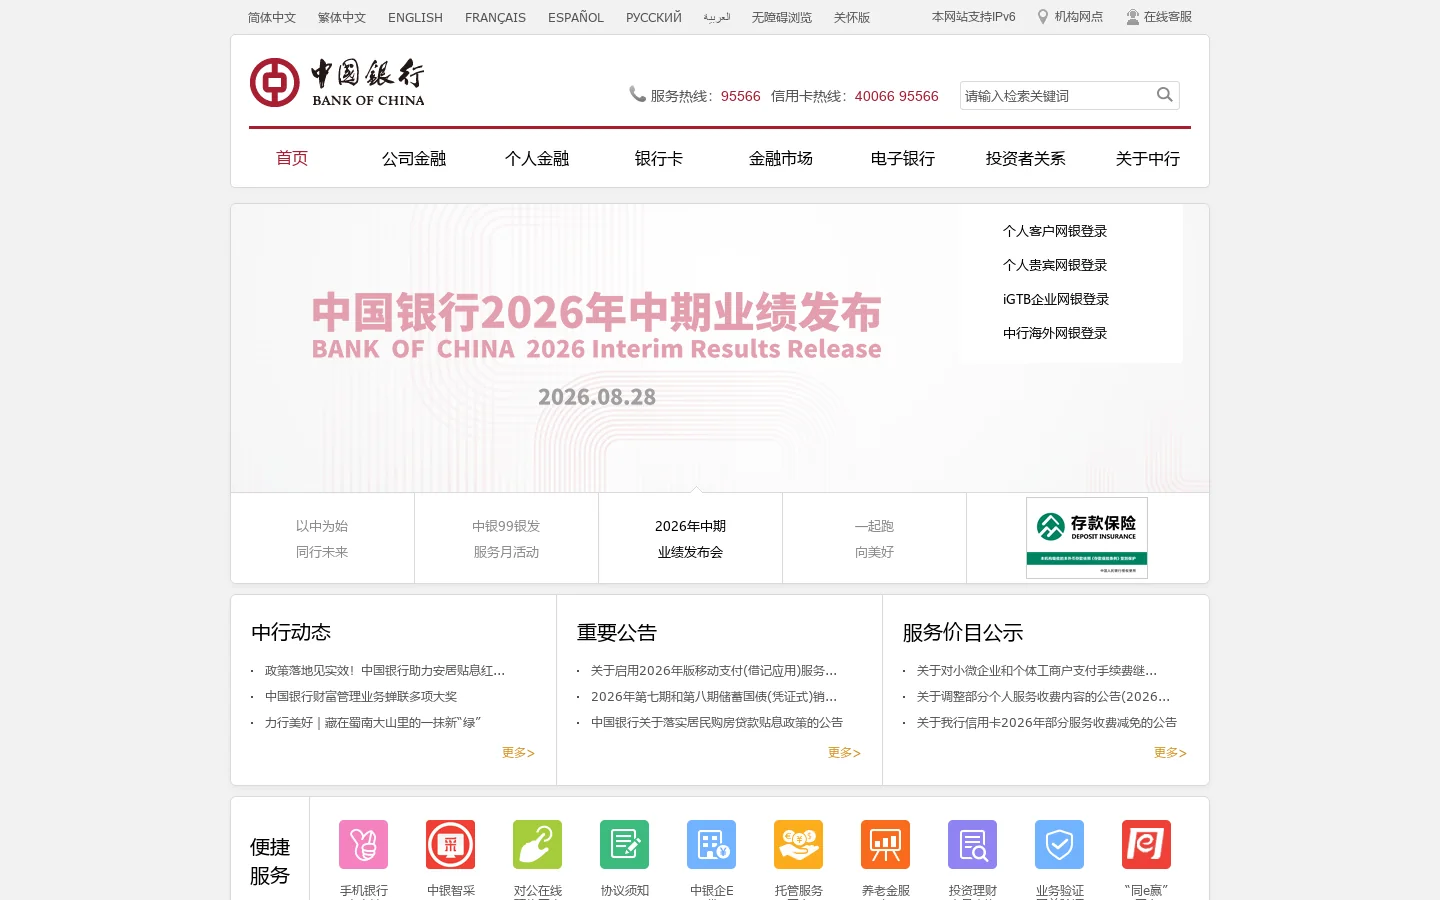This screenshot has width=1440, height=900.
Task: Click 中行海外网银登录 login link
Action: point(1055,333)
